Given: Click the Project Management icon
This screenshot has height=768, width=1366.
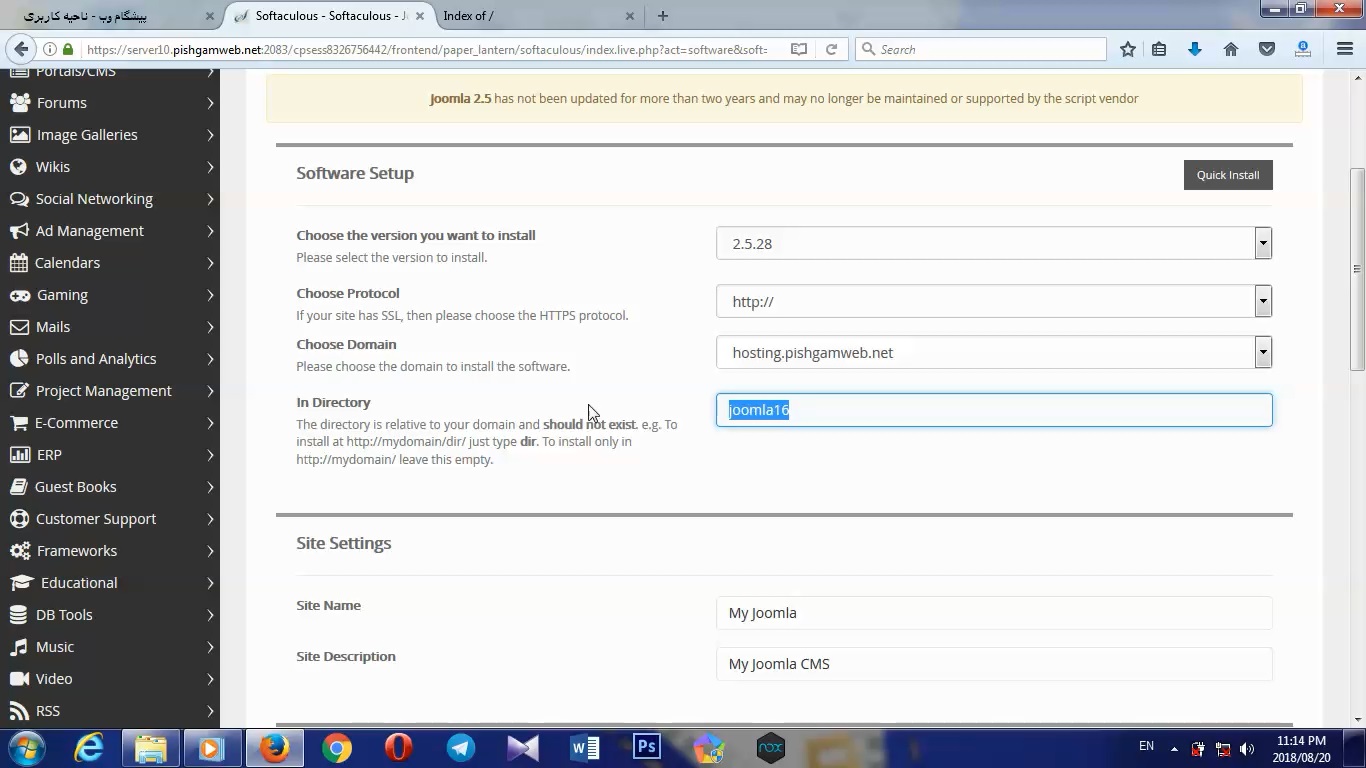Looking at the screenshot, I should coord(18,391).
